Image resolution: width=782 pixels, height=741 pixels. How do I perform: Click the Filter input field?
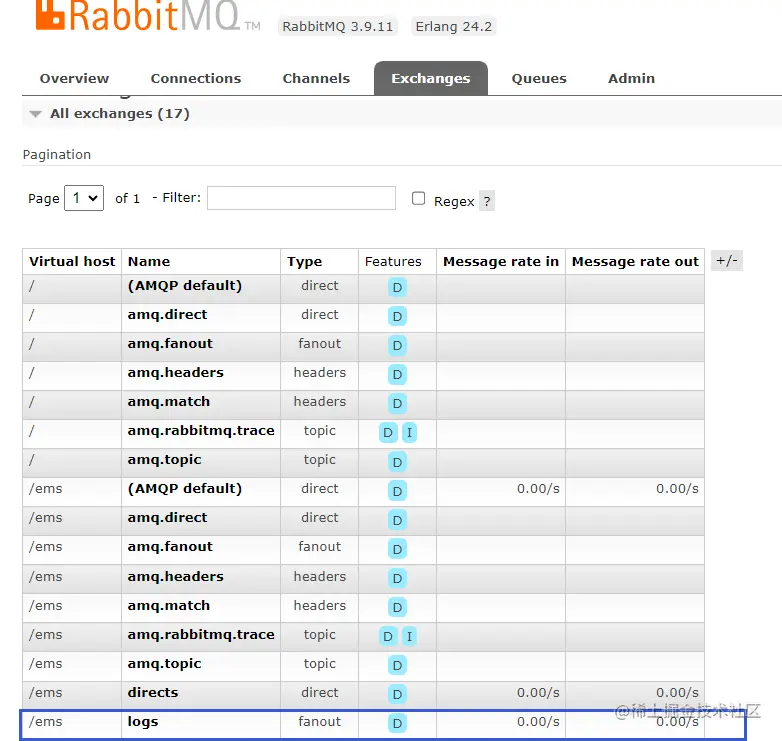click(x=301, y=198)
